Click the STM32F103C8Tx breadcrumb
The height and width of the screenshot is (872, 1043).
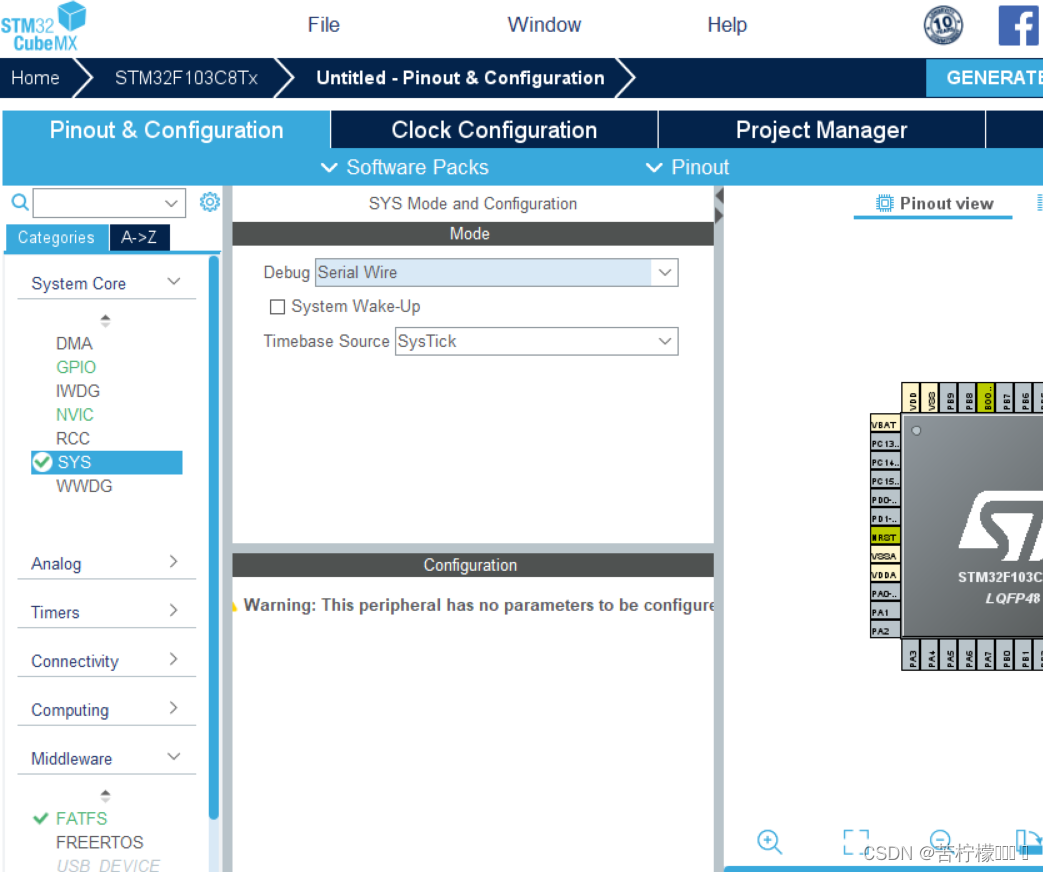tap(186, 78)
